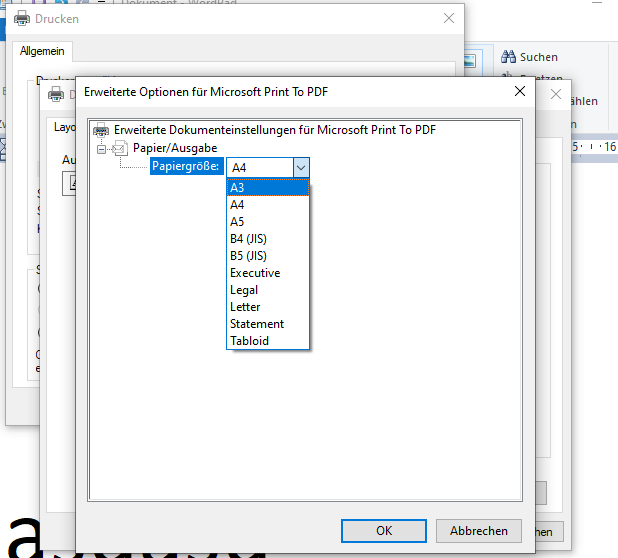Toggle the Papiergröße combo box arrow

(x=301, y=168)
